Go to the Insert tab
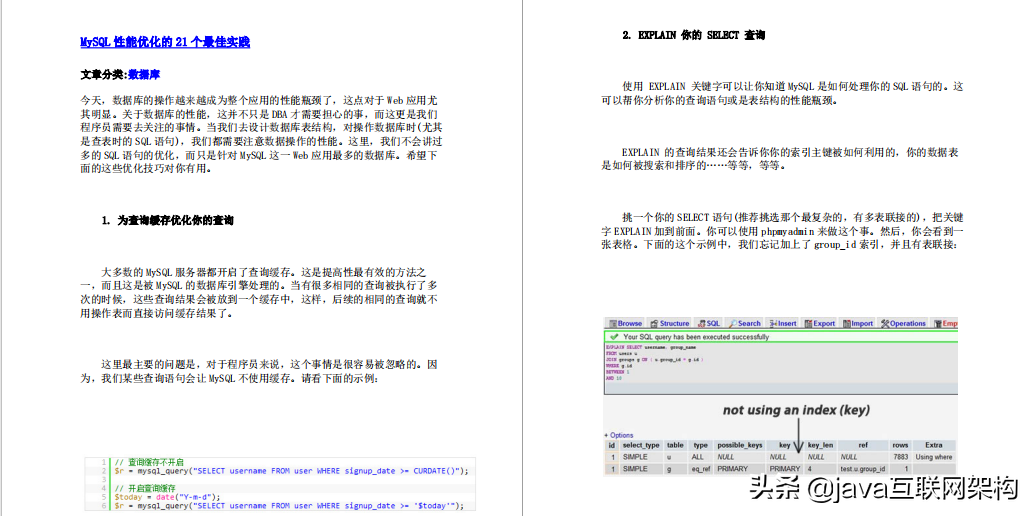The height and width of the screenshot is (516, 1034). pyautogui.click(x=783, y=323)
